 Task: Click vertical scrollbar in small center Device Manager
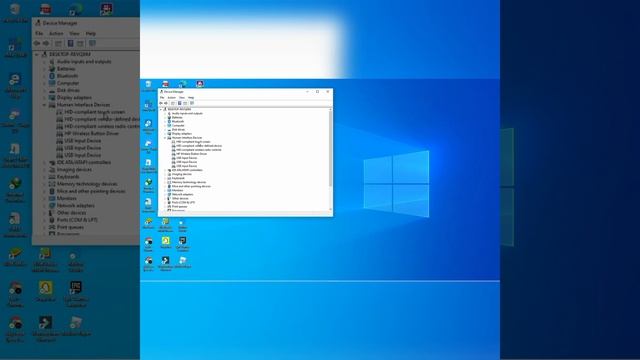click(331, 149)
